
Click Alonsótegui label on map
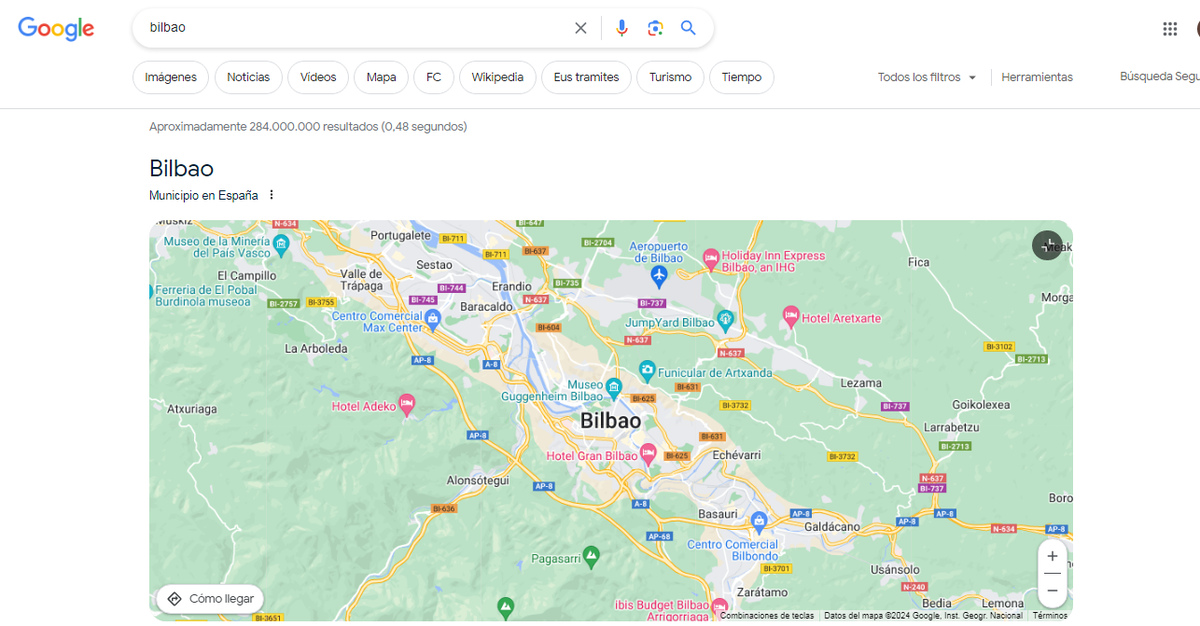pos(478,480)
